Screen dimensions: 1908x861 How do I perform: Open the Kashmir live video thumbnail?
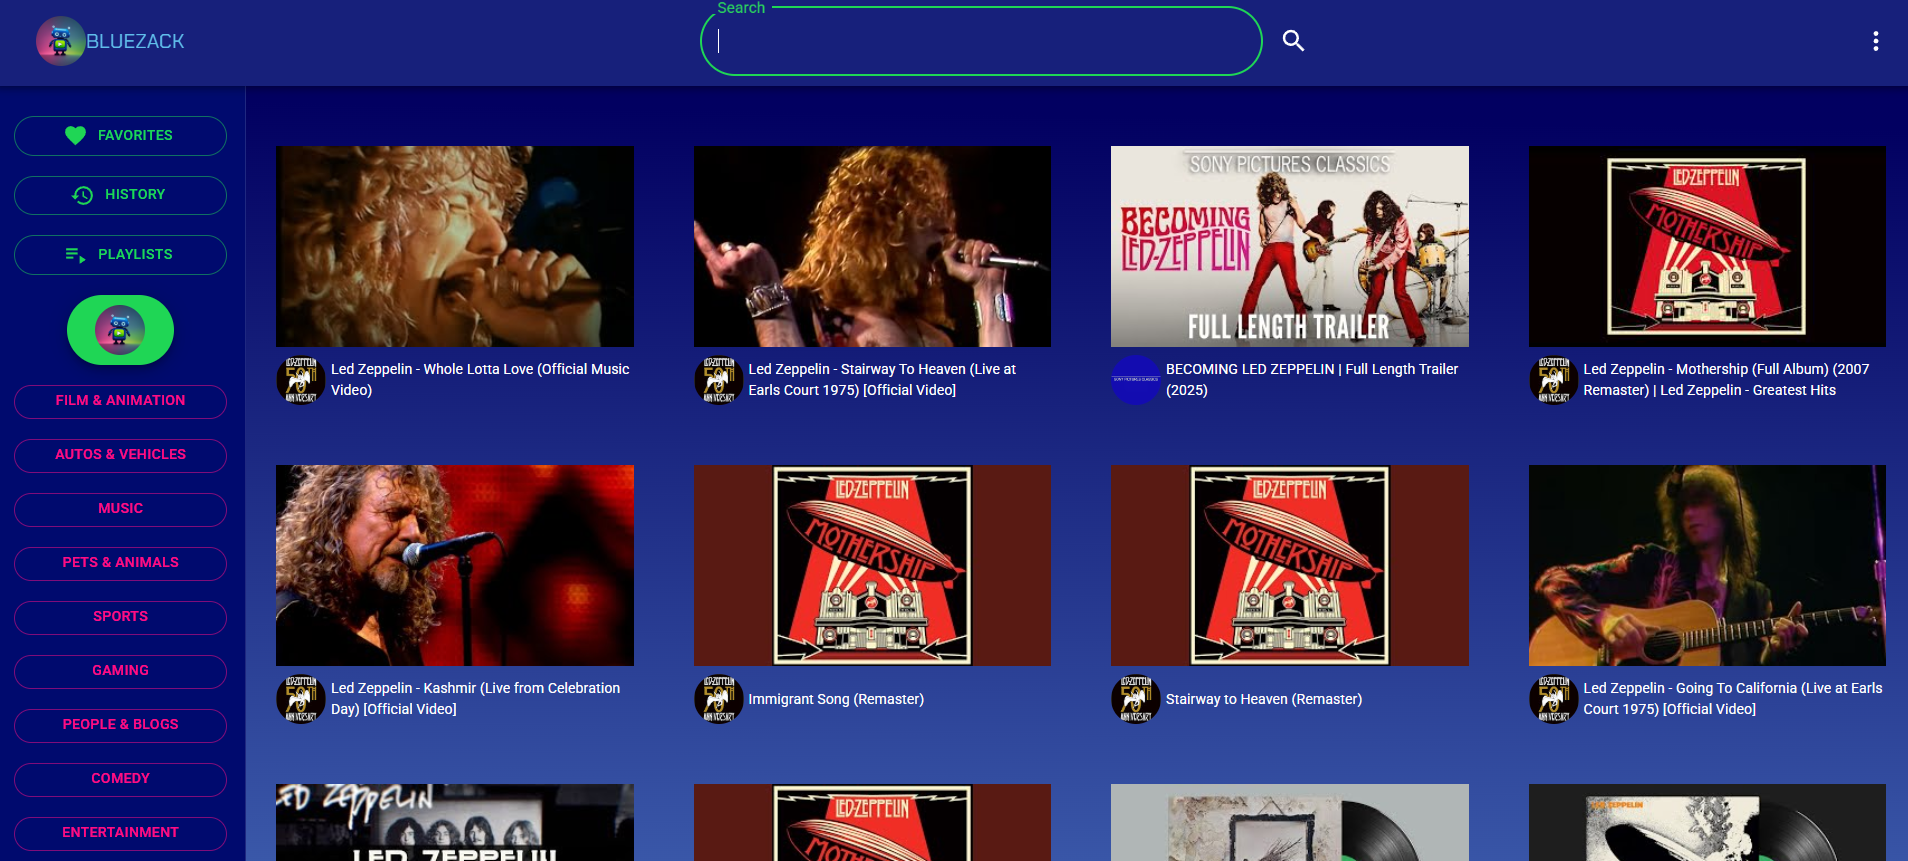(454, 565)
